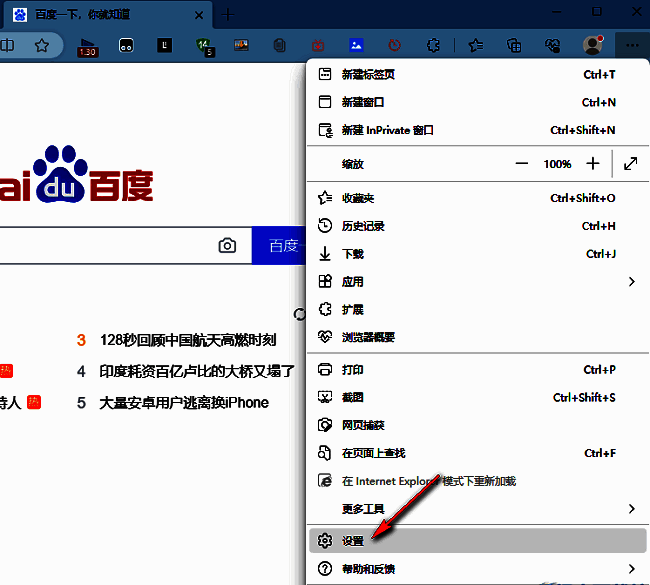The height and width of the screenshot is (585, 650).
Task: Click the zoom in plus button
Action: [593, 163]
